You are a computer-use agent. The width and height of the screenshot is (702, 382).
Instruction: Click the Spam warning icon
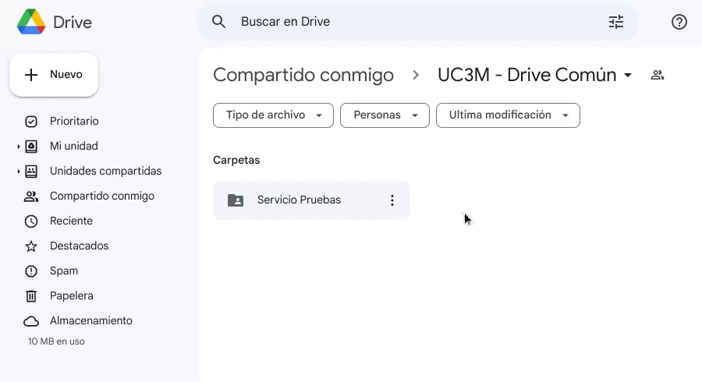click(31, 271)
